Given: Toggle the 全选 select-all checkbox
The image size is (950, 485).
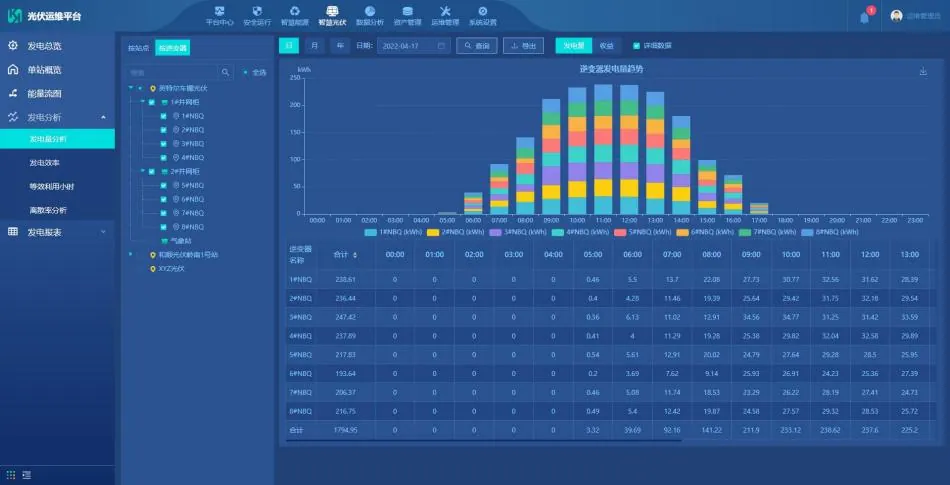Looking at the screenshot, I should pos(245,73).
